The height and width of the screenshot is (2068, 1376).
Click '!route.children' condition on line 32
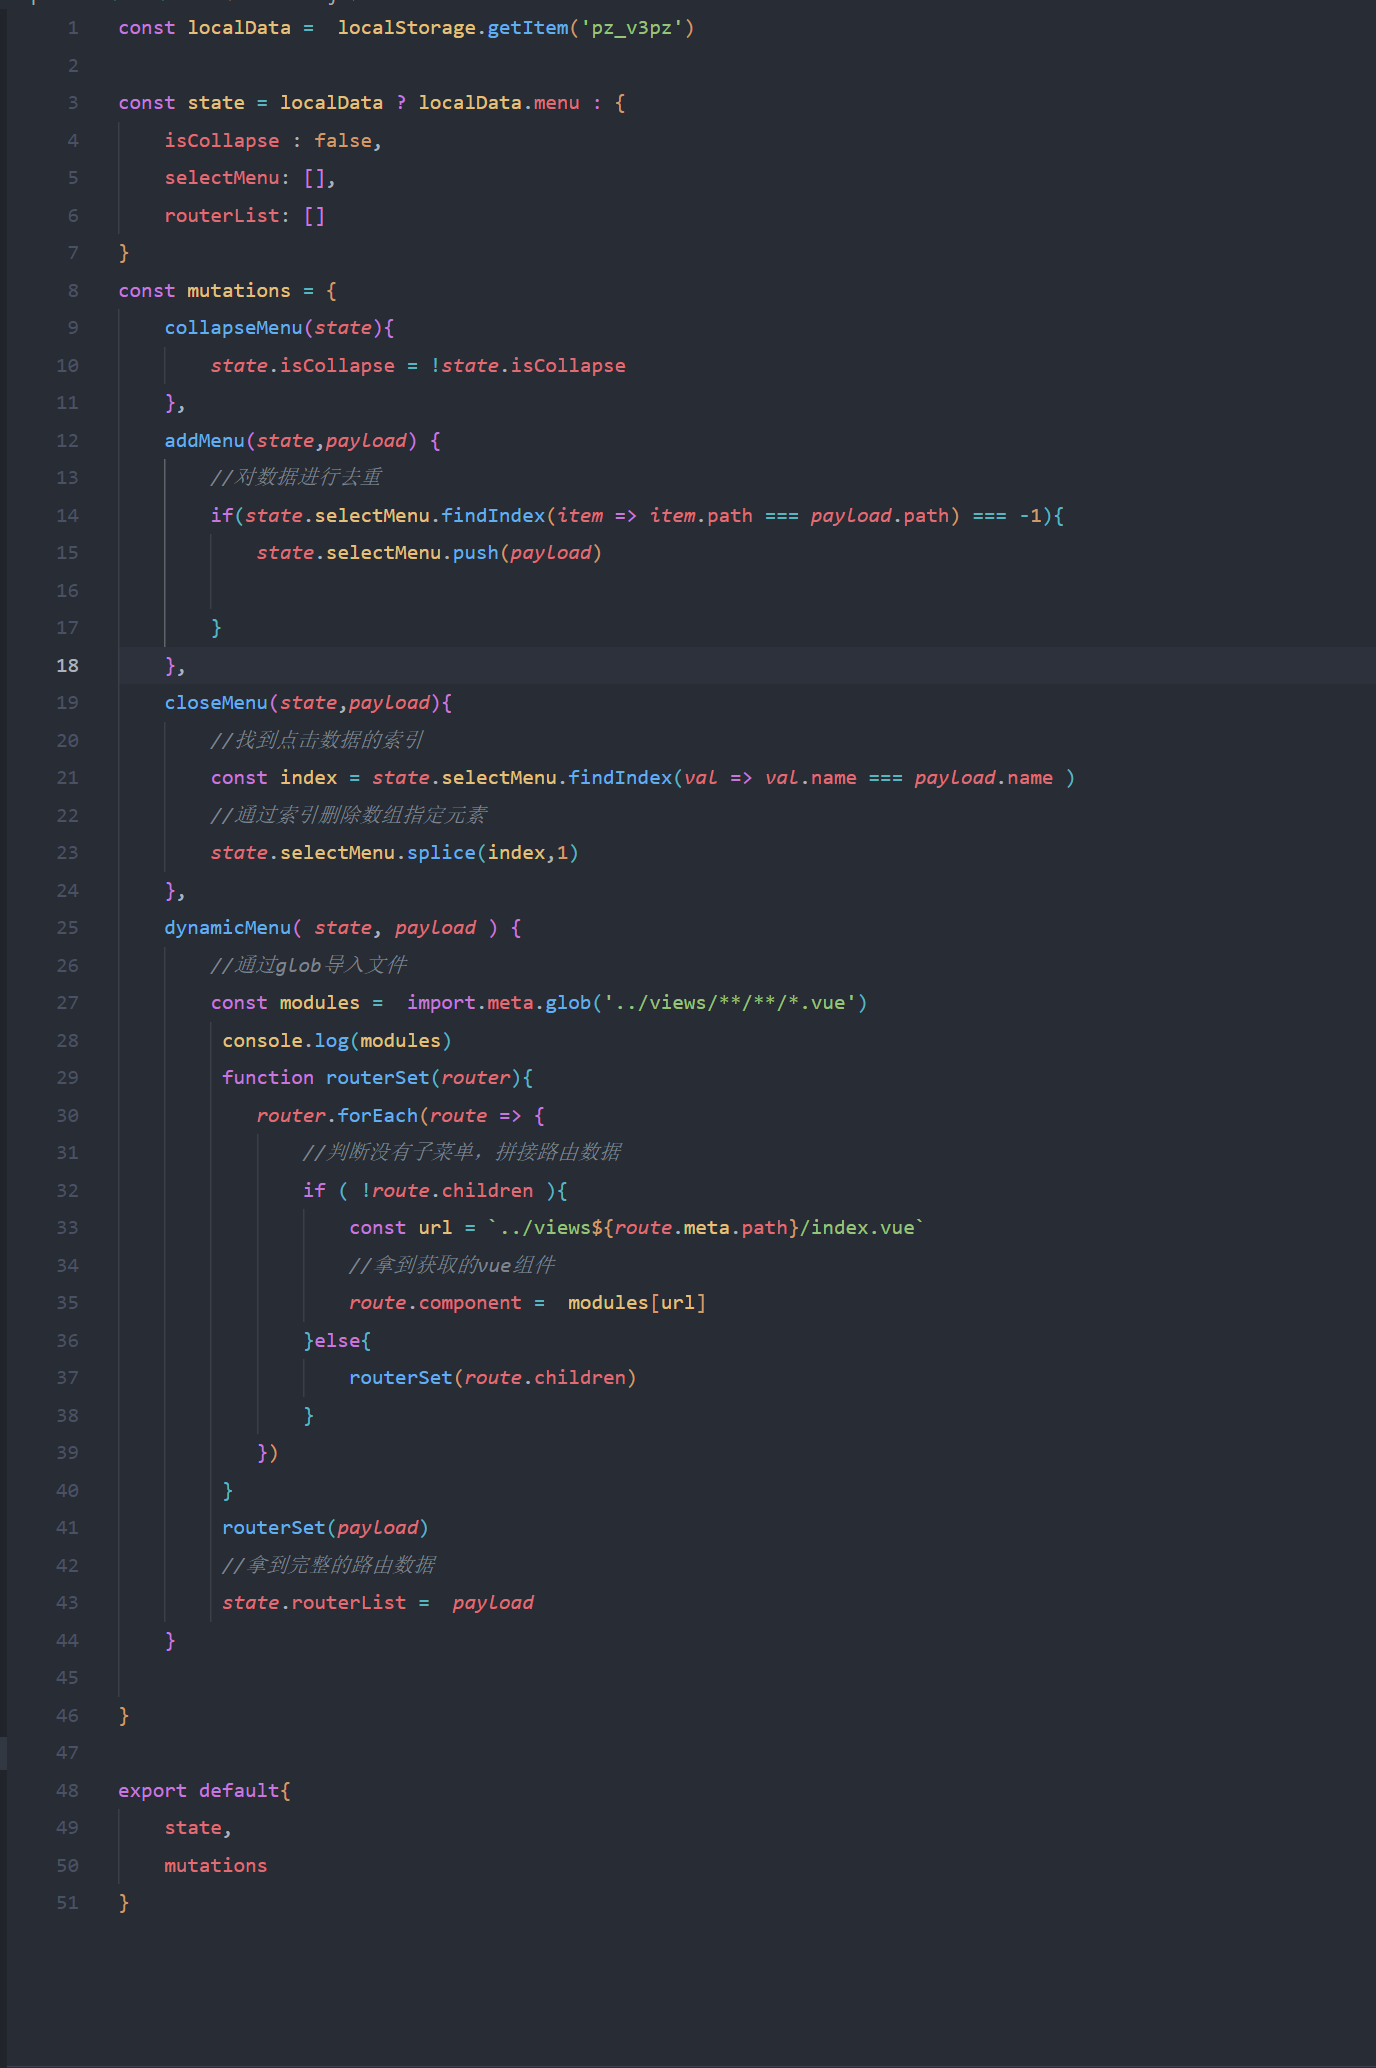pyautogui.click(x=447, y=1191)
